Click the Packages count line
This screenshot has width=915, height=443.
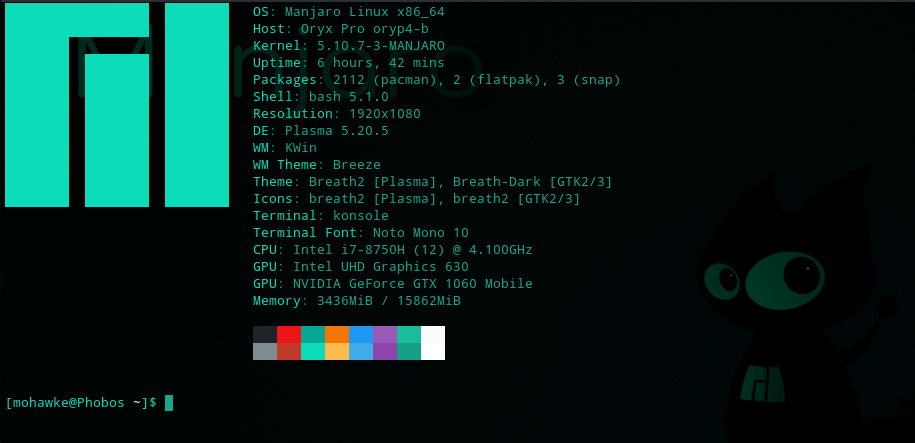tap(436, 80)
